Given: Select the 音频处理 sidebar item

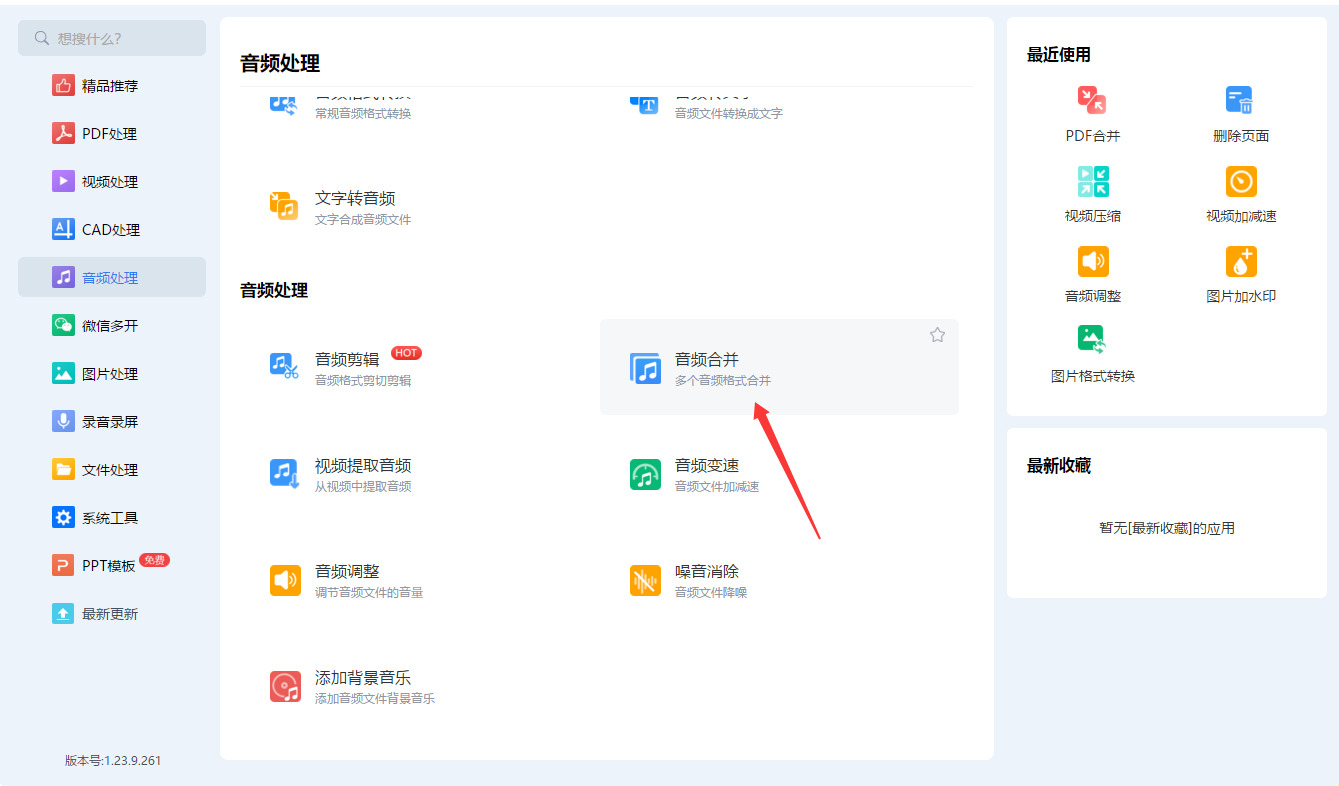Looking at the screenshot, I should [x=112, y=277].
